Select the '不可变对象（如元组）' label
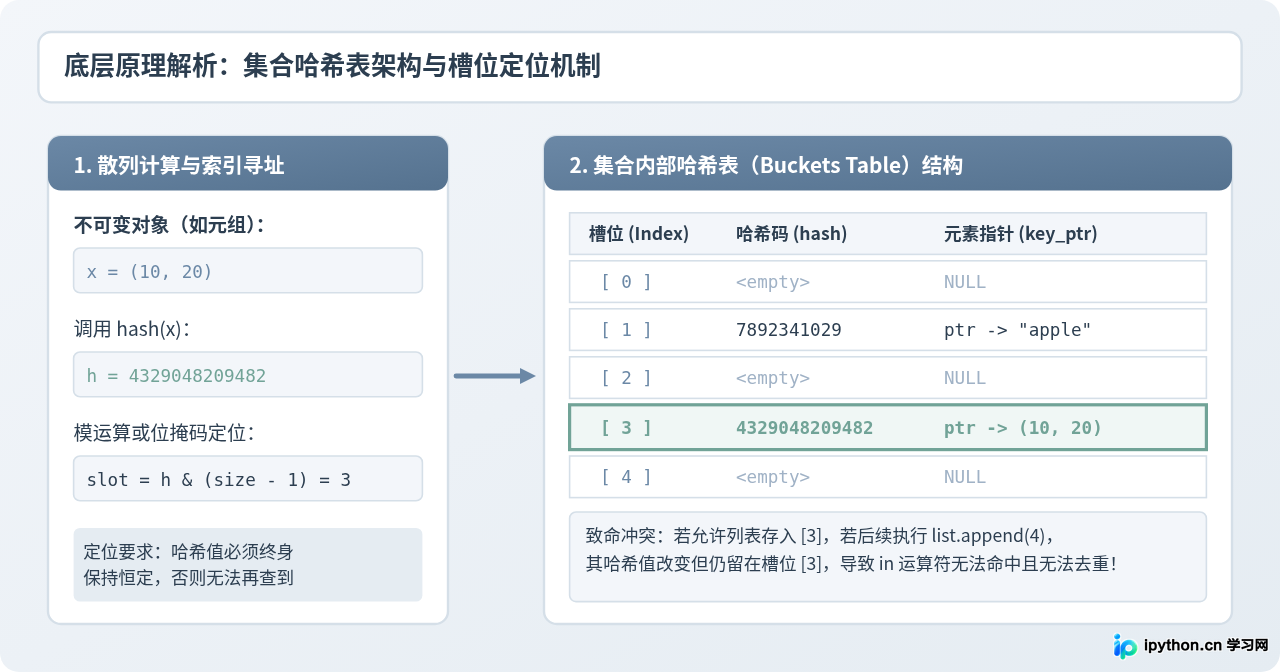Image resolution: width=1280 pixels, height=672 pixels. click(x=170, y=225)
